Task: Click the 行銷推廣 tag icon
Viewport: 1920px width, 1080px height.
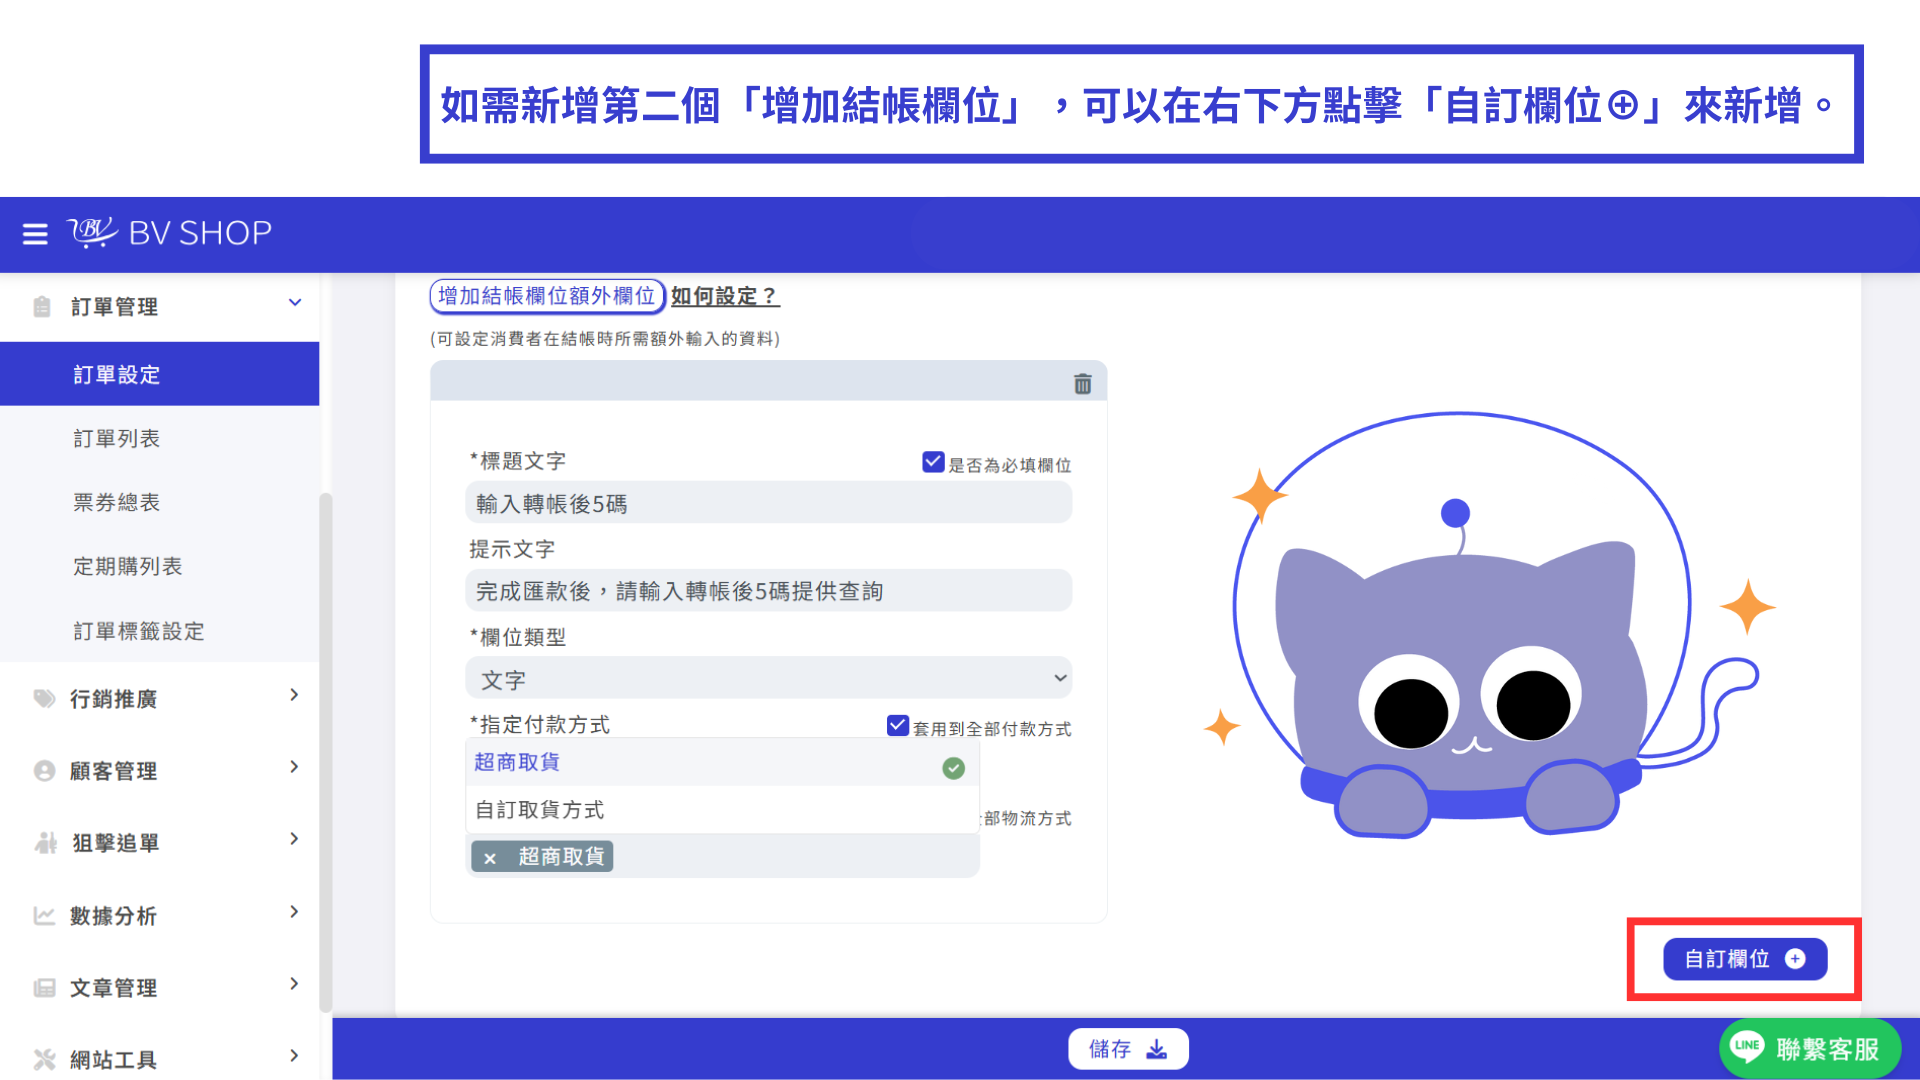Action: pos(44,698)
